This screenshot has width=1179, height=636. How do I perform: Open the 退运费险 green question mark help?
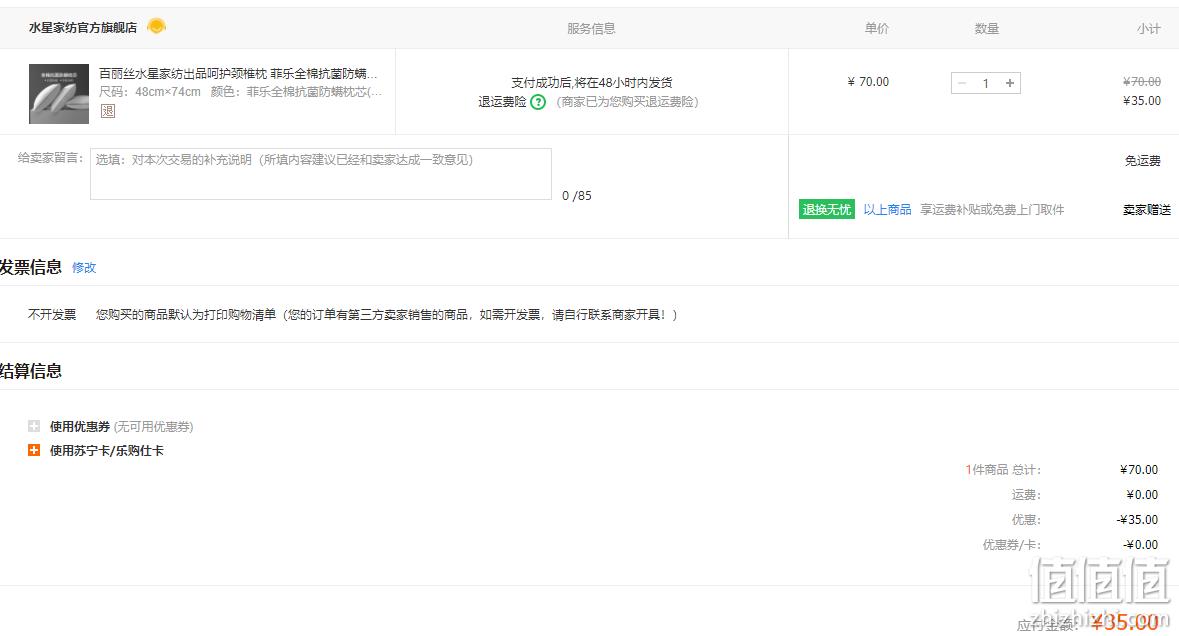tap(538, 102)
